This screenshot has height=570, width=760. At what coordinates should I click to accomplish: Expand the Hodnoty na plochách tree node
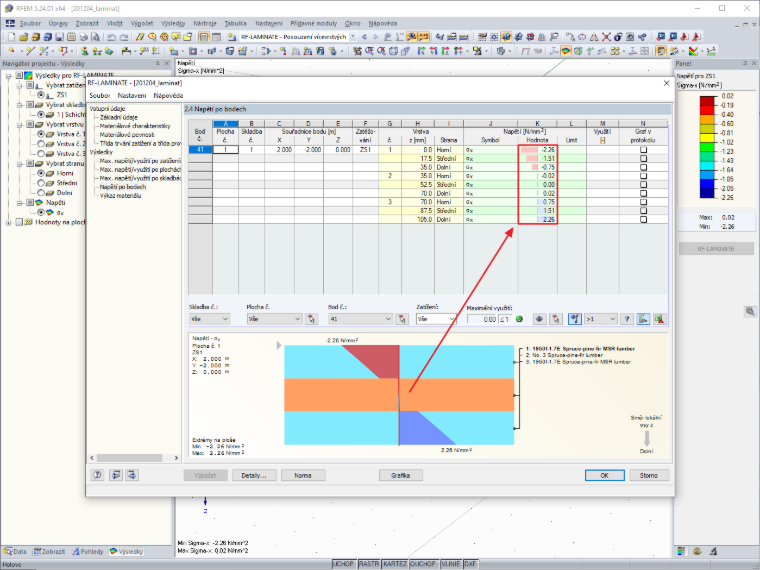(8, 222)
